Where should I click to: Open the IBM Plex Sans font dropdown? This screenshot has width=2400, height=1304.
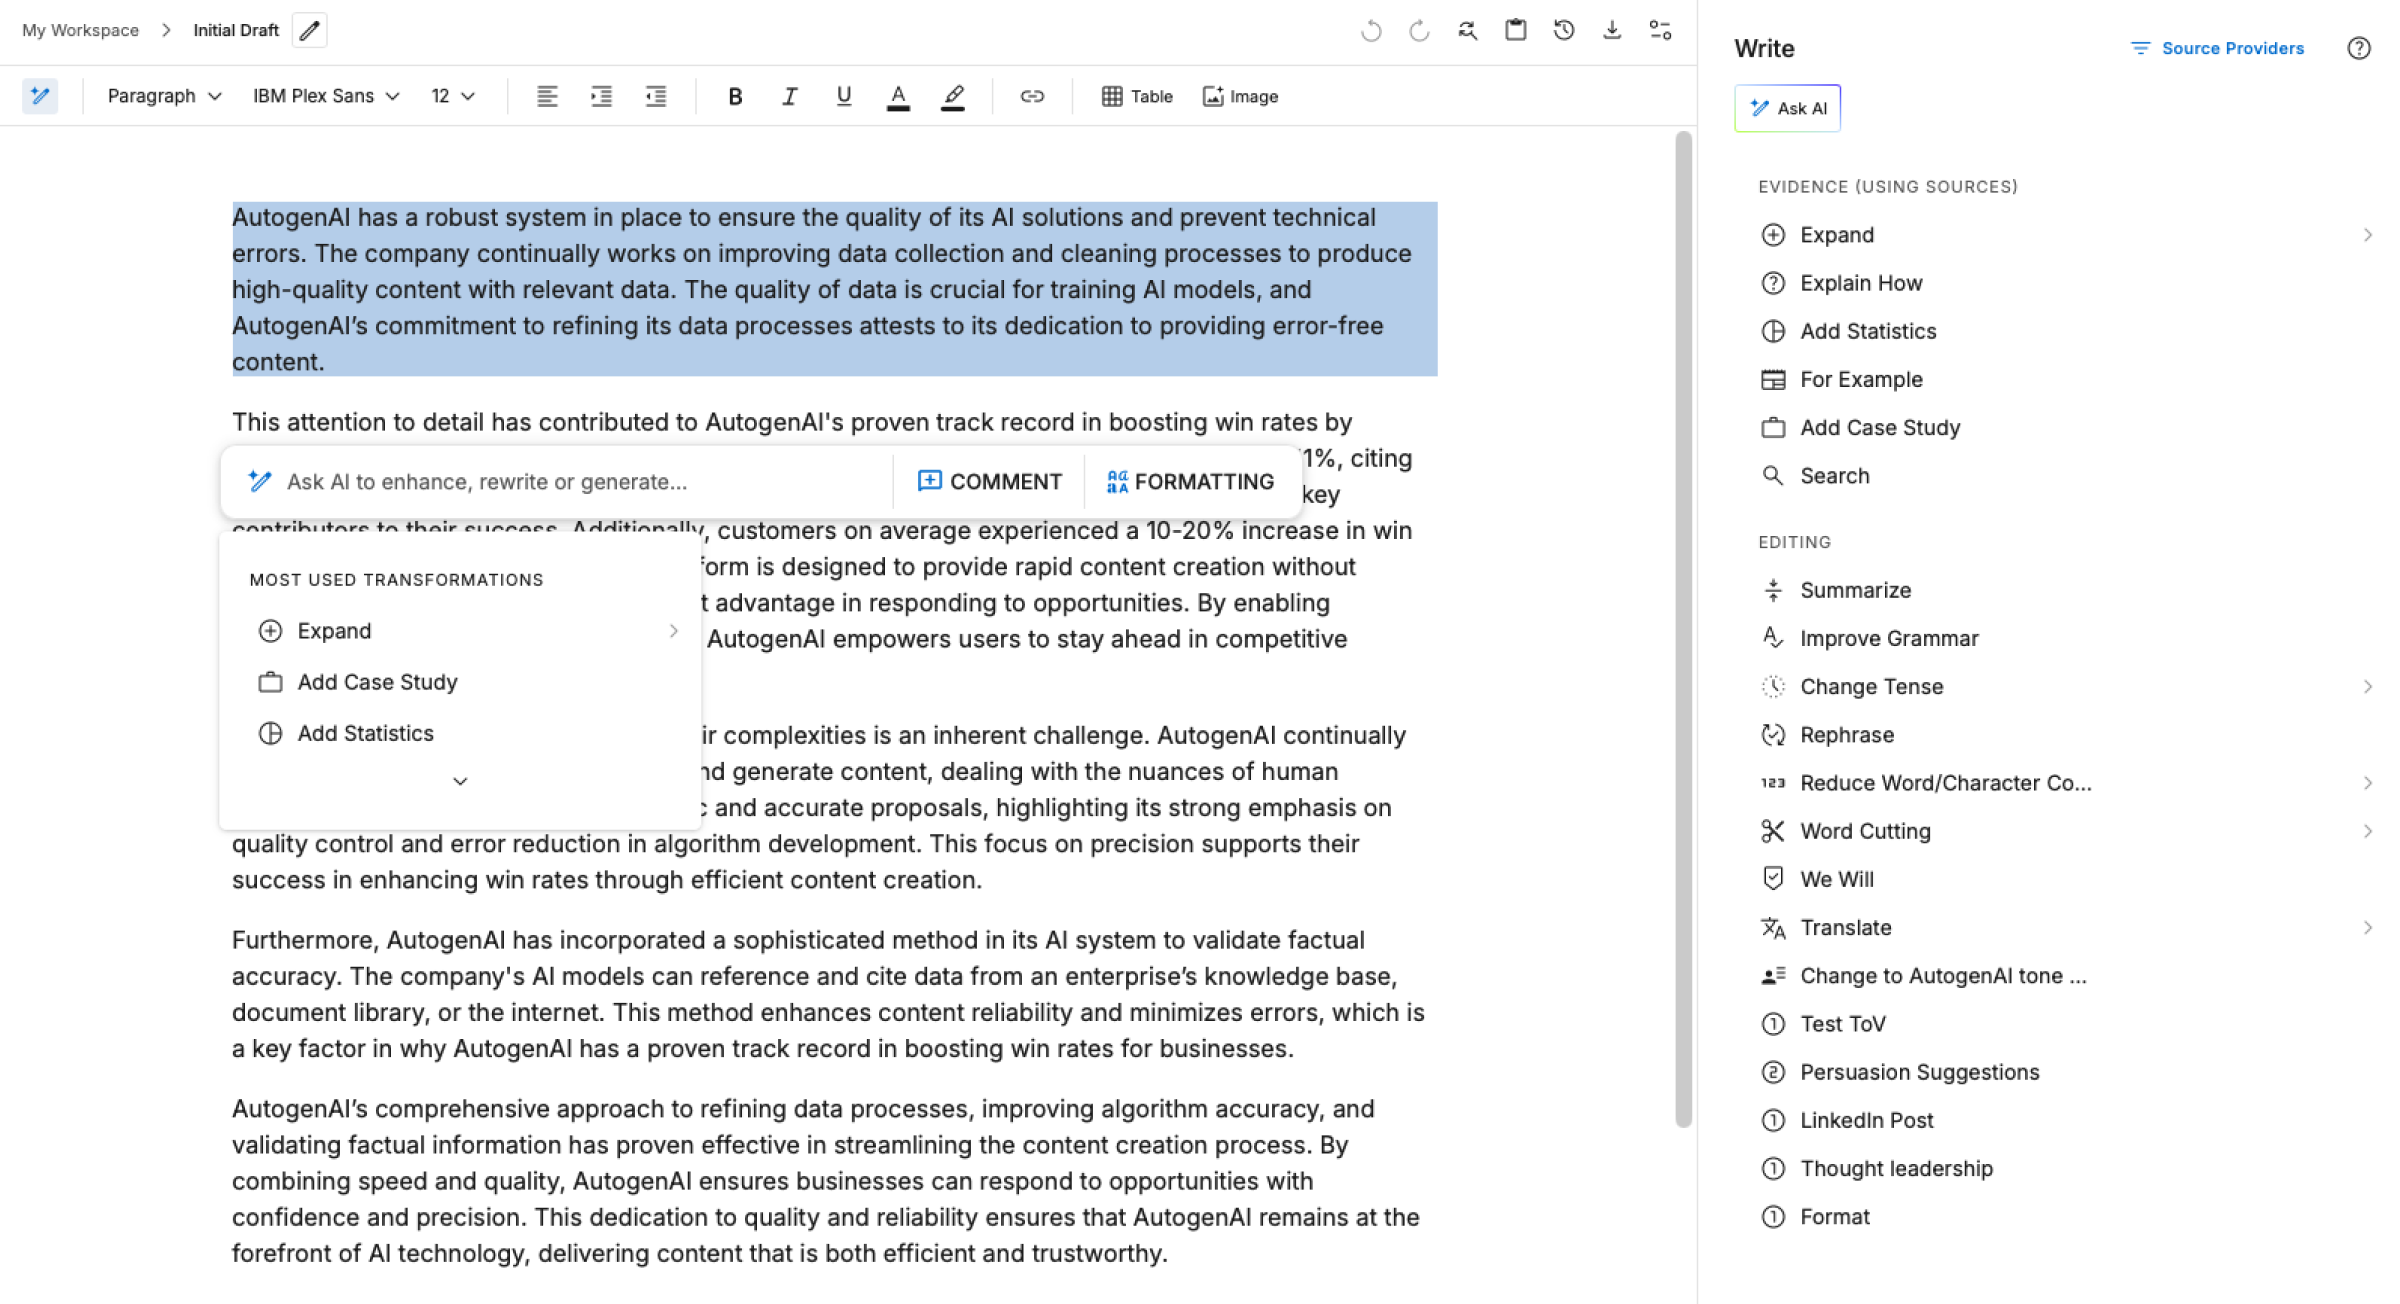(x=326, y=96)
